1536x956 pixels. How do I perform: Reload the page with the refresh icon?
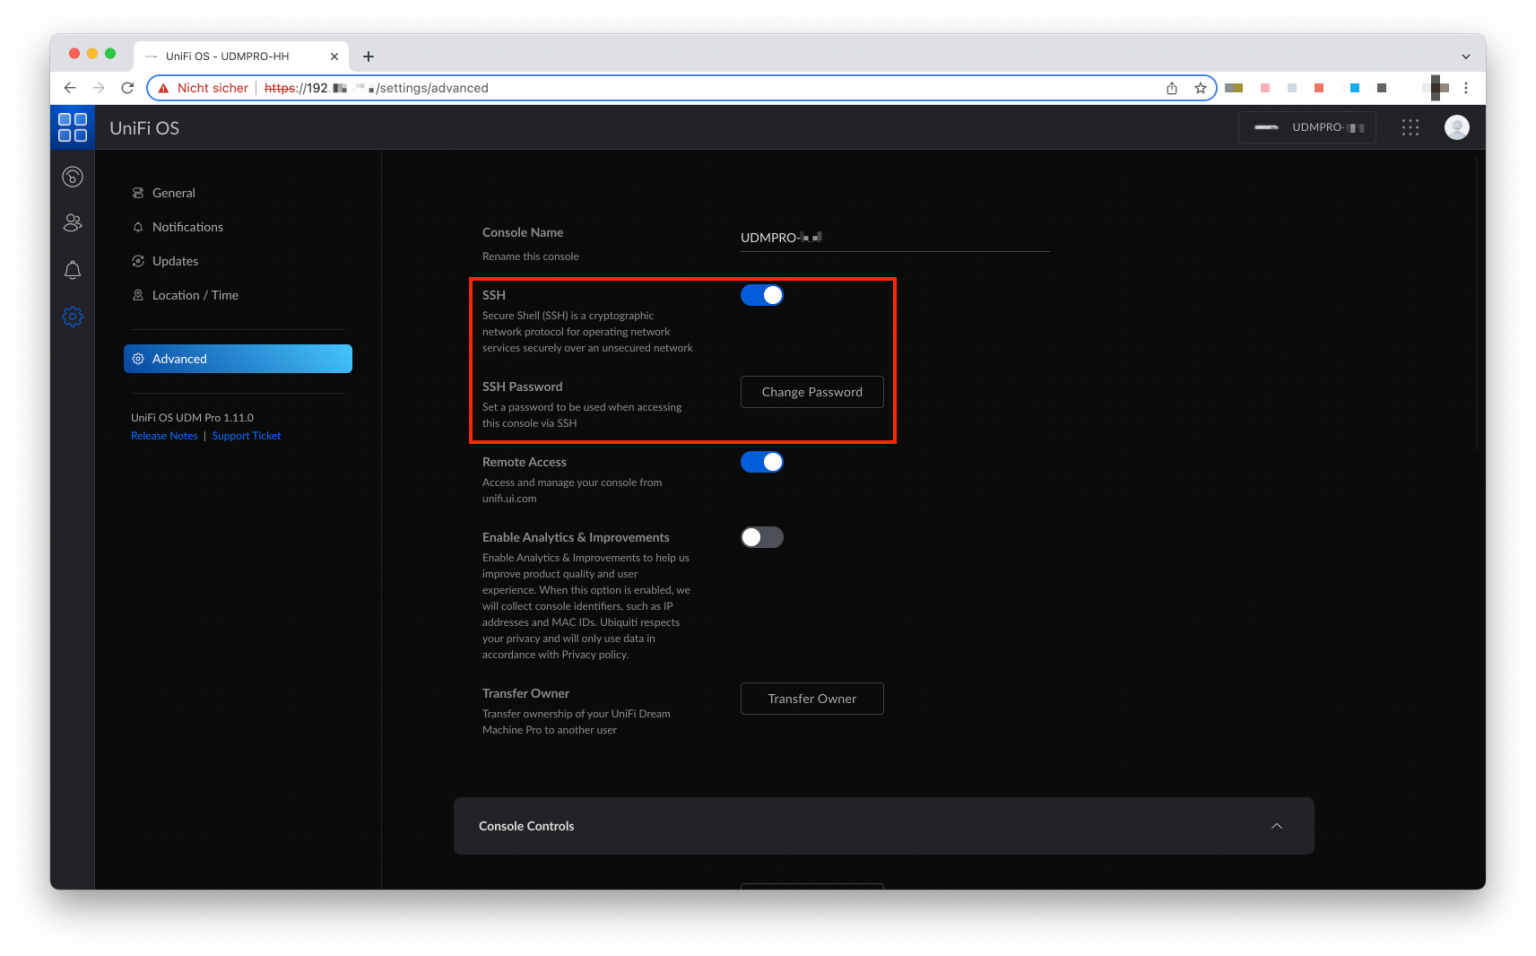[127, 88]
